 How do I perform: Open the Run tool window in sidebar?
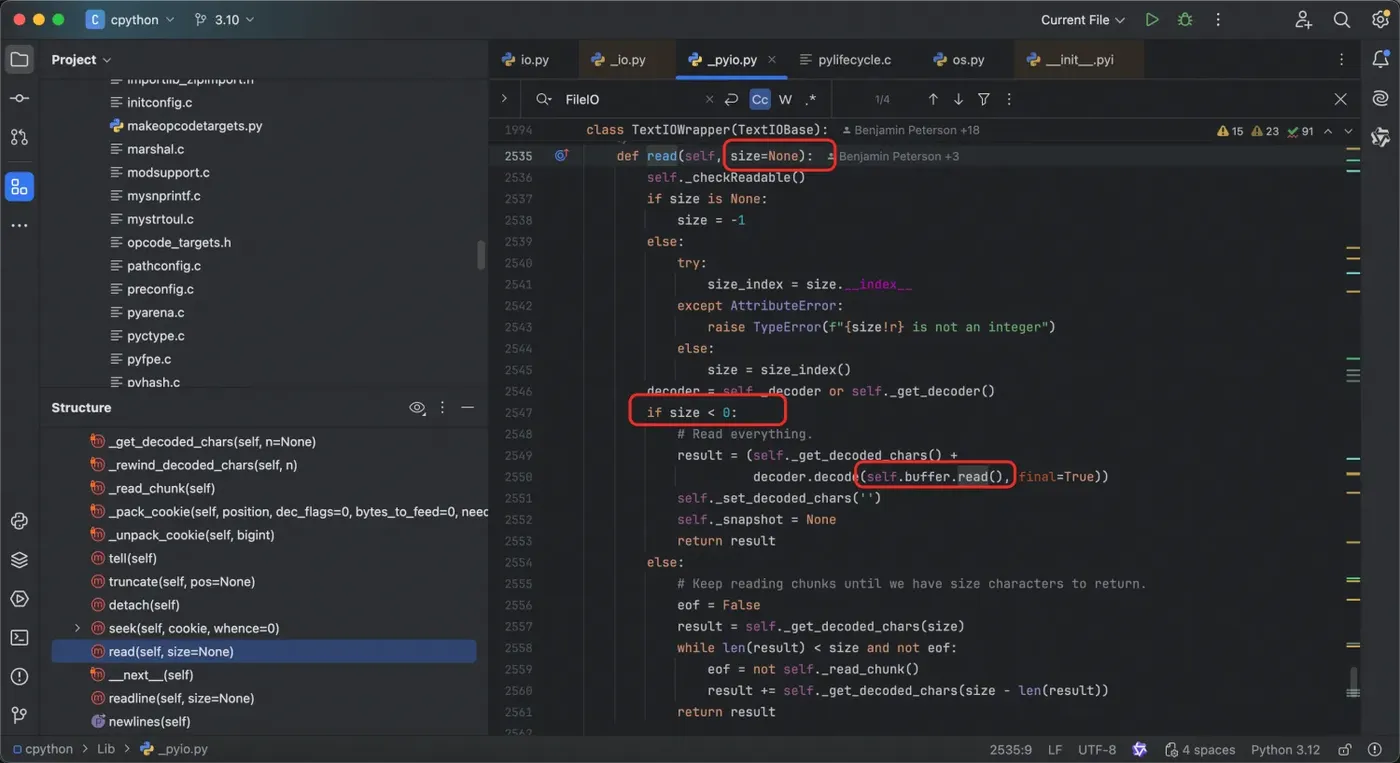coord(19,599)
